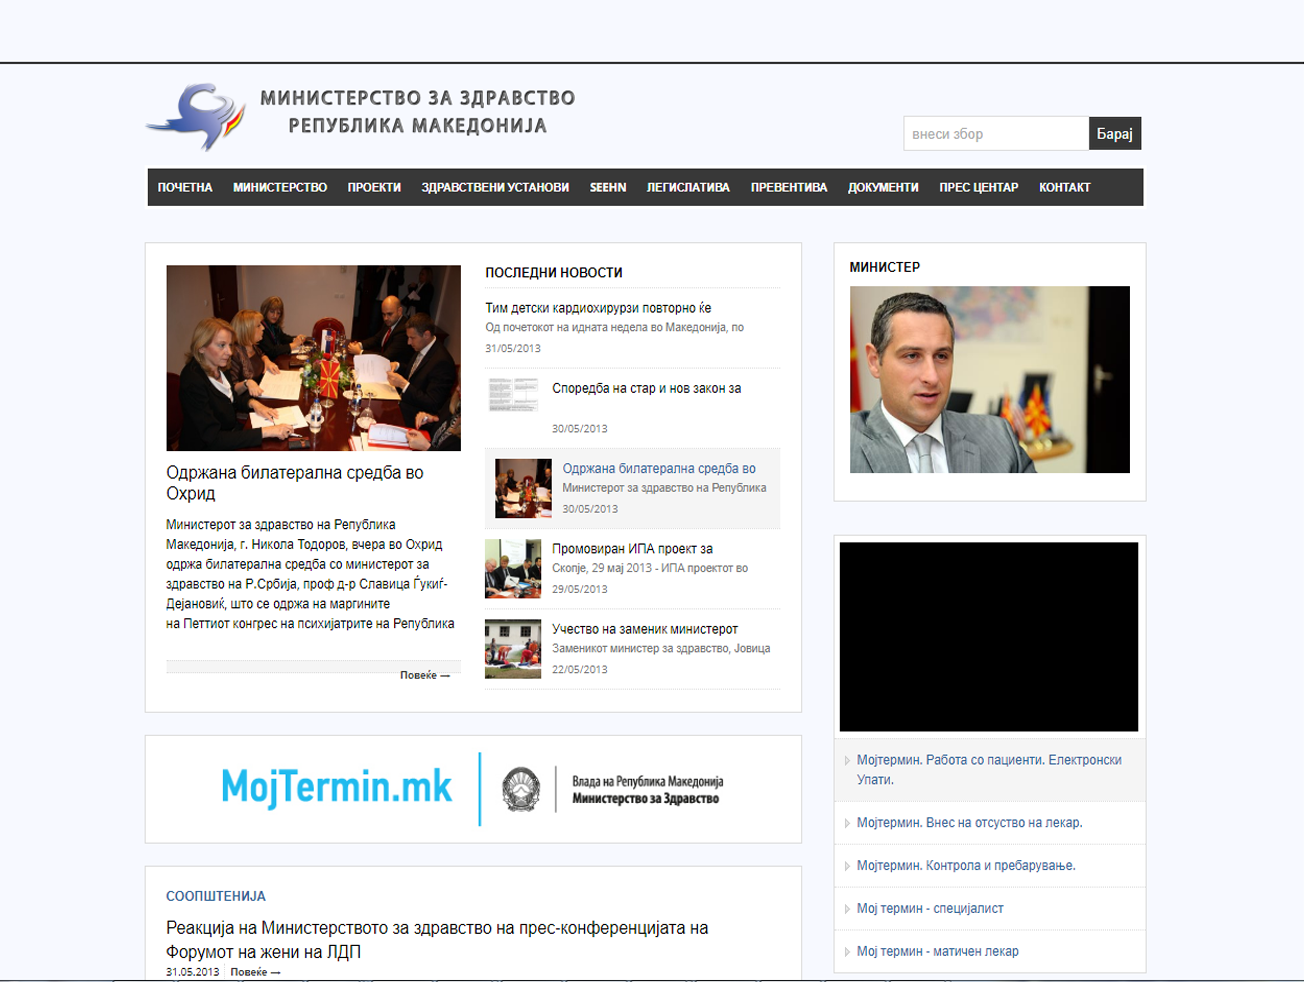Open 'Повеќе' link beside date 31.05.2013
This screenshot has height=982, width=1304.
pyautogui.click(x=255, y=972)
